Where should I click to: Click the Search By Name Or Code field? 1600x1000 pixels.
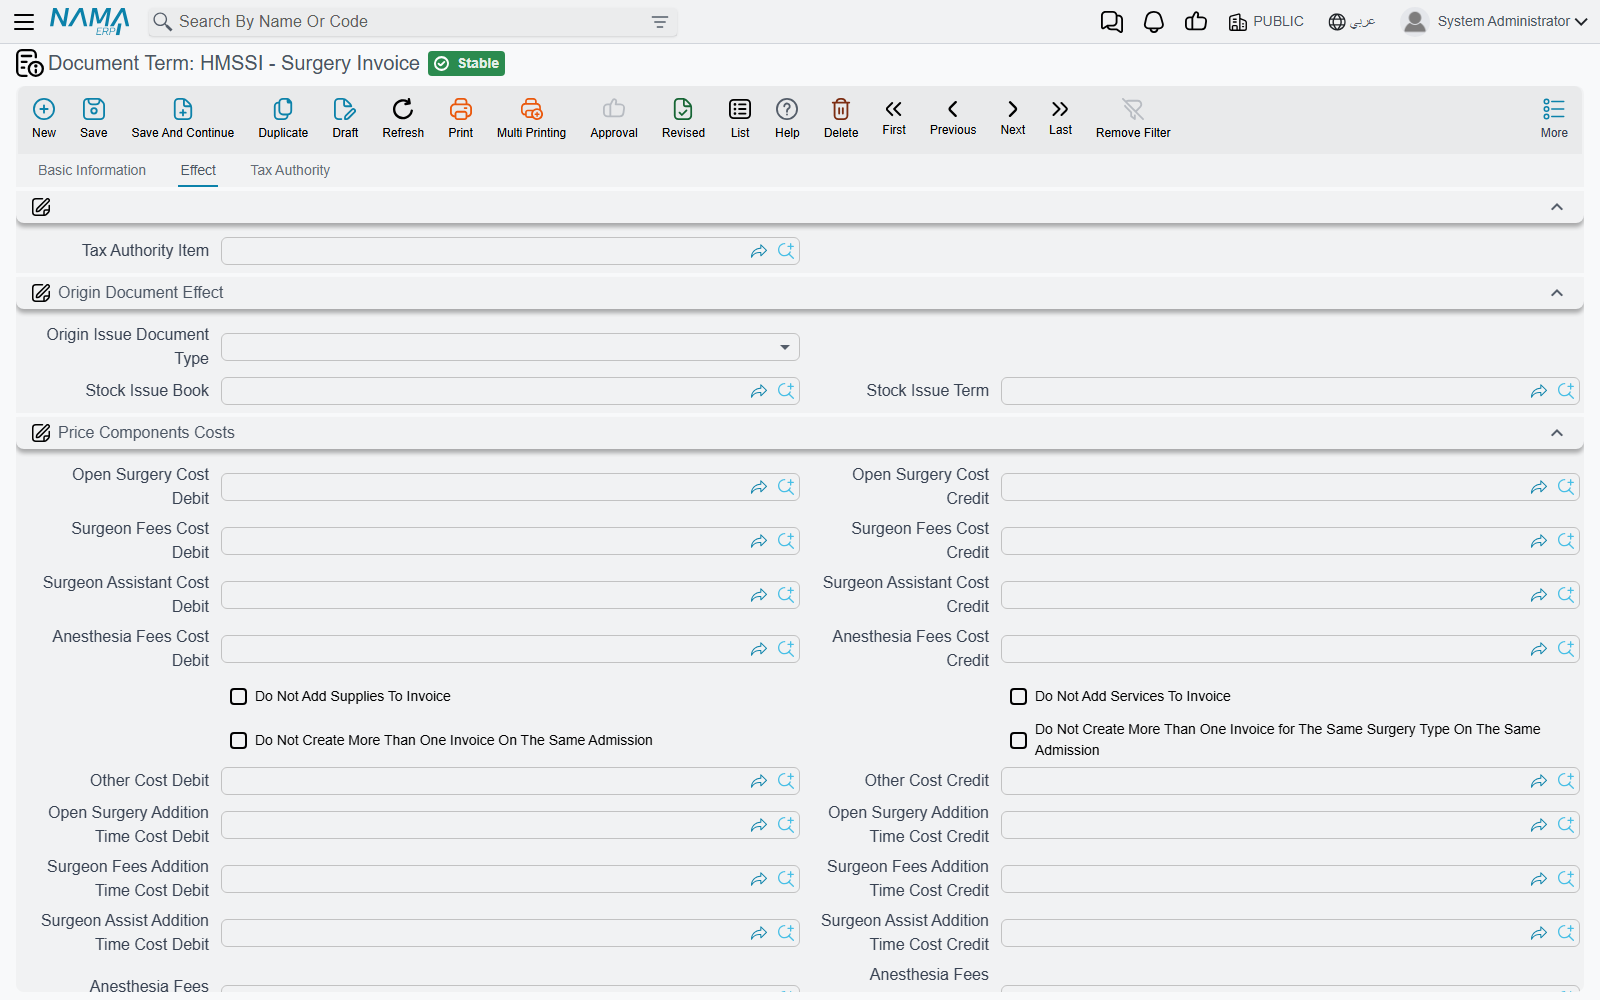[410, 22]
